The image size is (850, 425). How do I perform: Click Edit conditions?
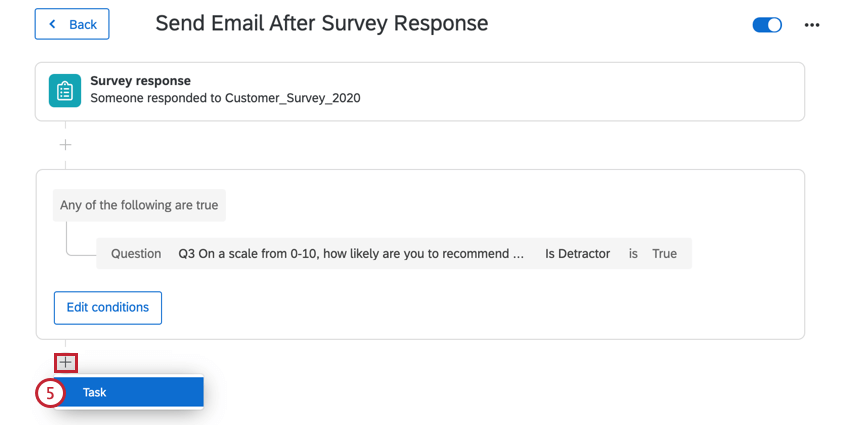108,307
